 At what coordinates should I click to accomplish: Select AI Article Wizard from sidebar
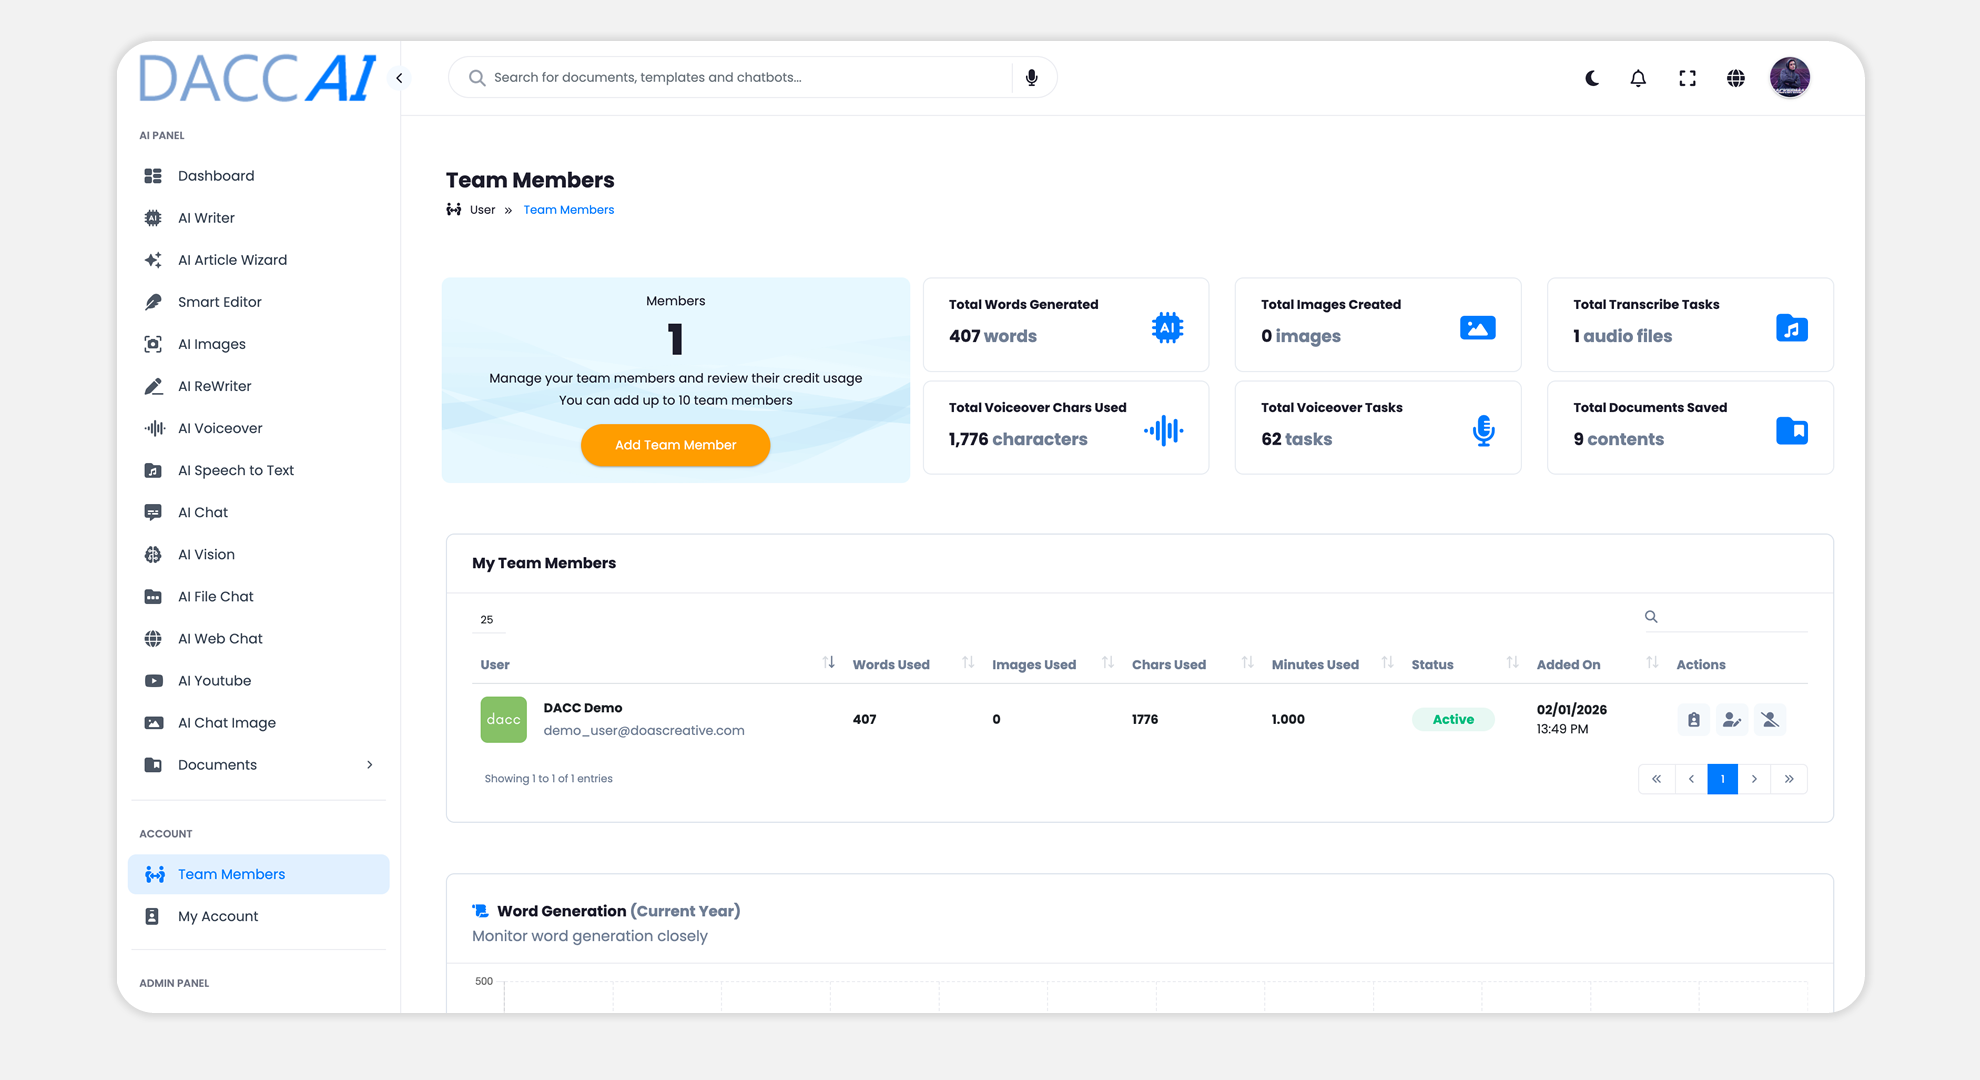click(230, 259)
